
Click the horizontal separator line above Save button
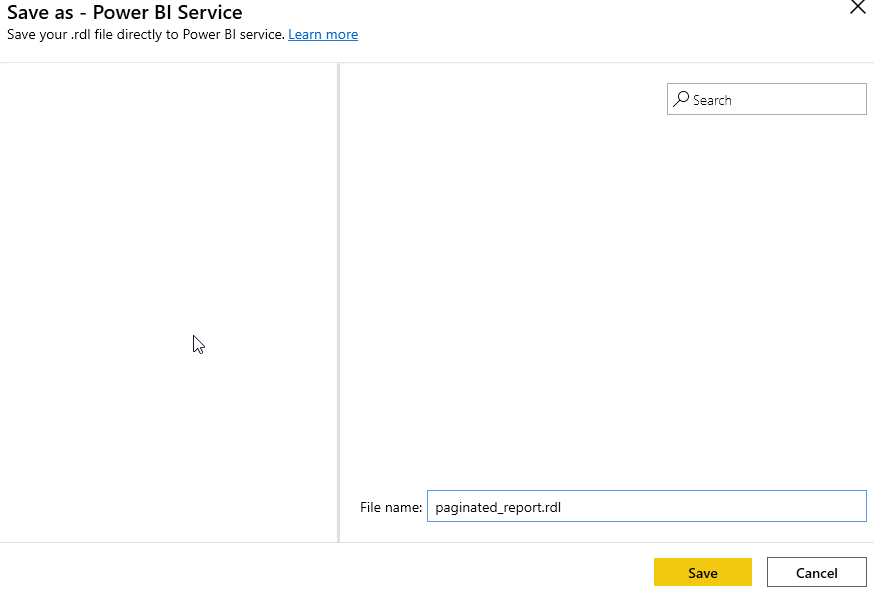[437, 542]
